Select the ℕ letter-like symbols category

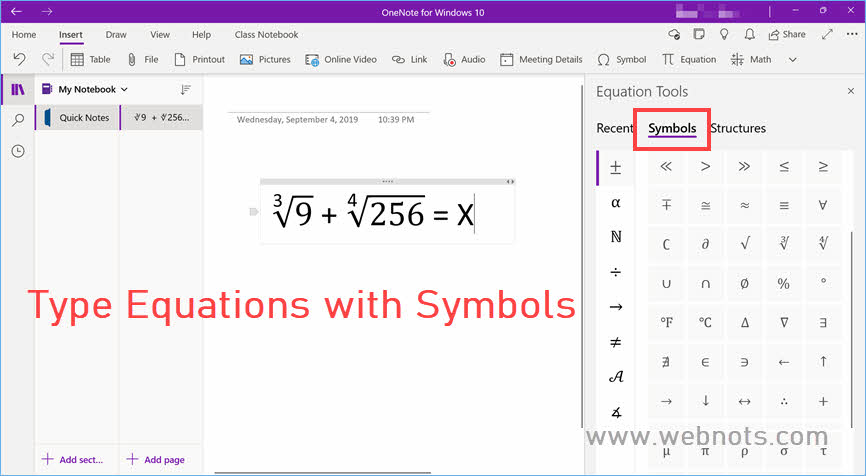(x=616, y=237)
